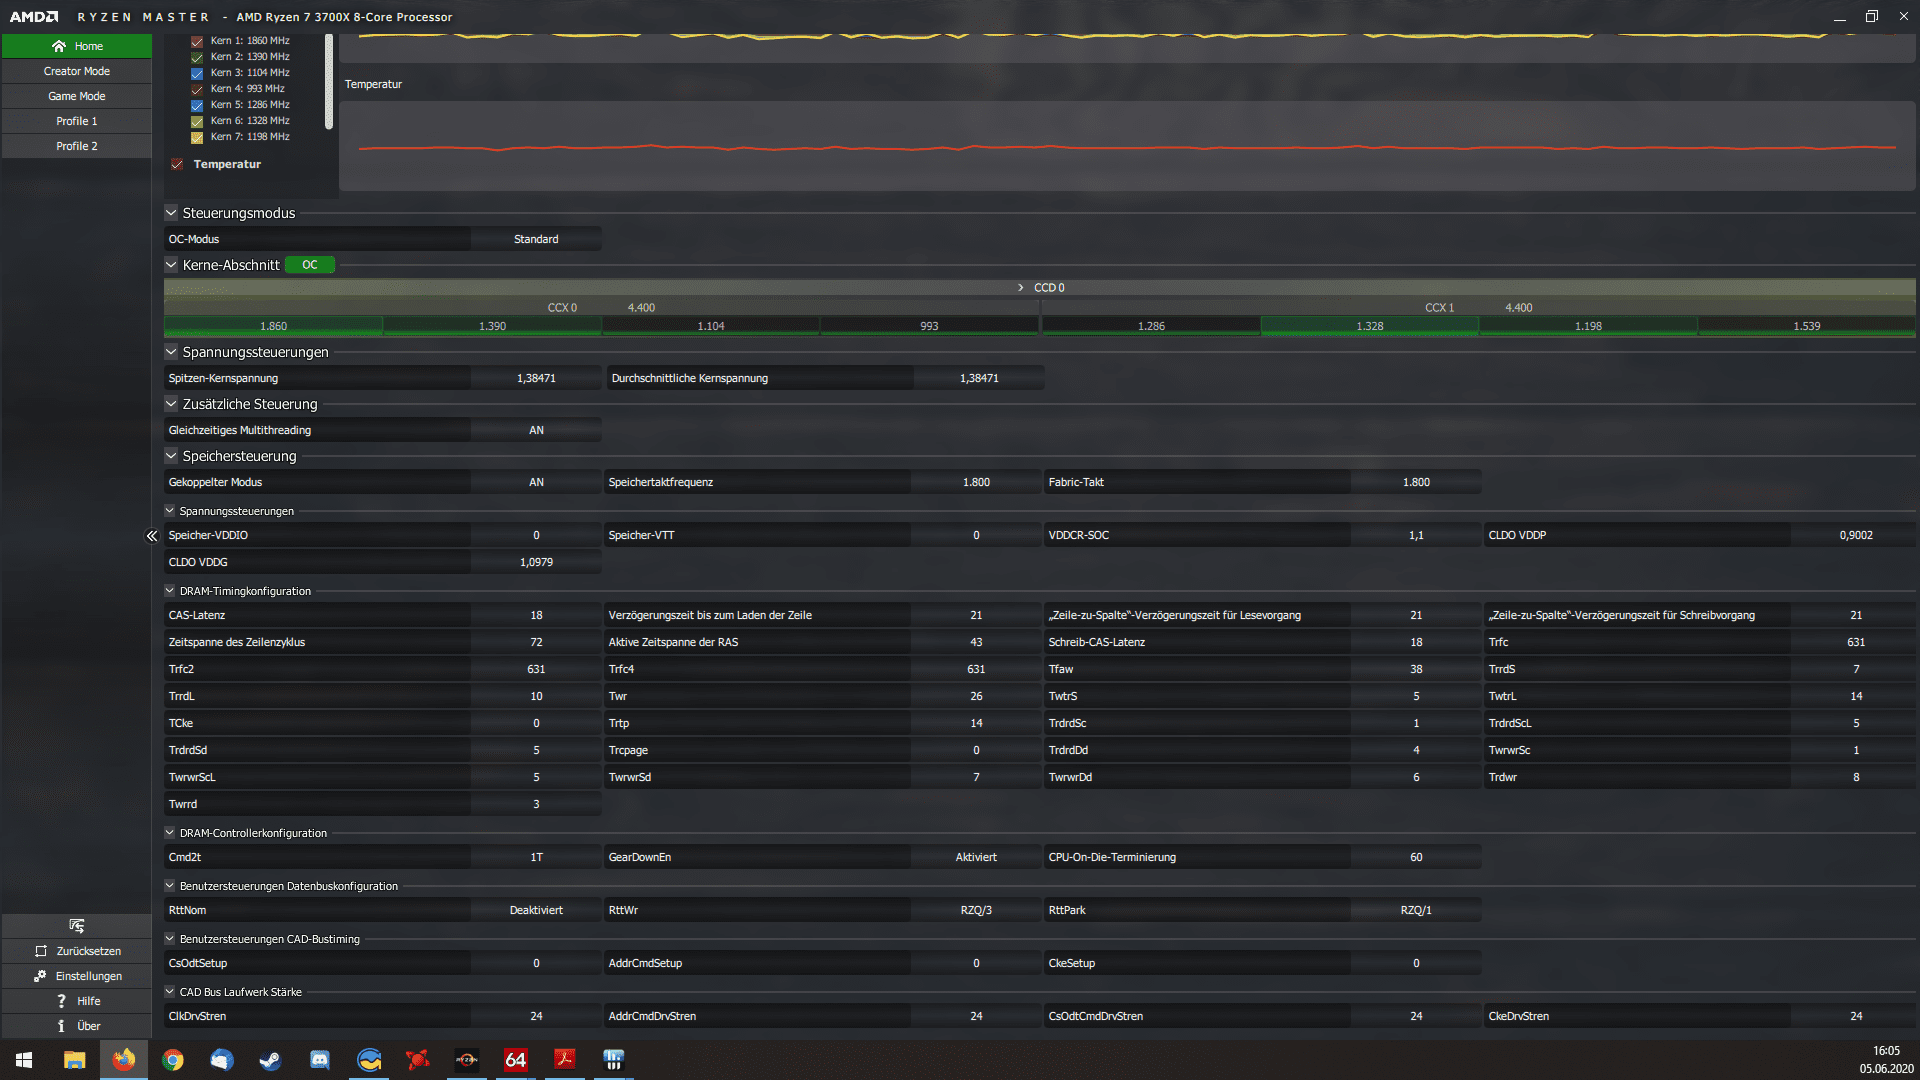Click the OC-Modus Standard value
The width and height of the screenshot is (1920, 1080).
tap(536, 239)
